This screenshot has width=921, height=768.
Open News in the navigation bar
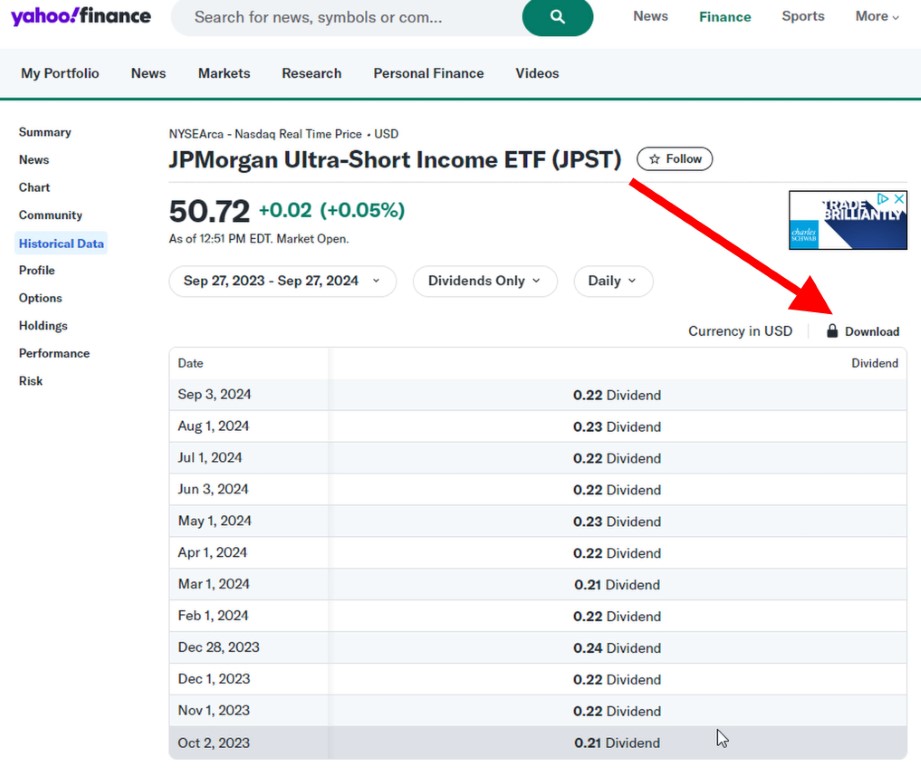point(148,73)
